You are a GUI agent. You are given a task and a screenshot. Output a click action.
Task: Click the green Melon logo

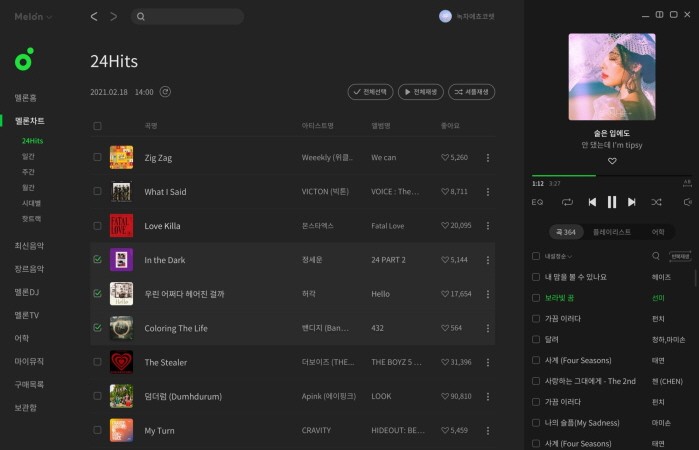(x=24, y=59)
